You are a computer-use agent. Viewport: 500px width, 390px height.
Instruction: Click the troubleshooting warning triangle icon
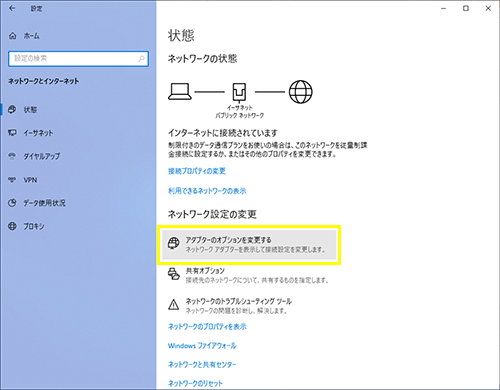click(x=174, y=304)
